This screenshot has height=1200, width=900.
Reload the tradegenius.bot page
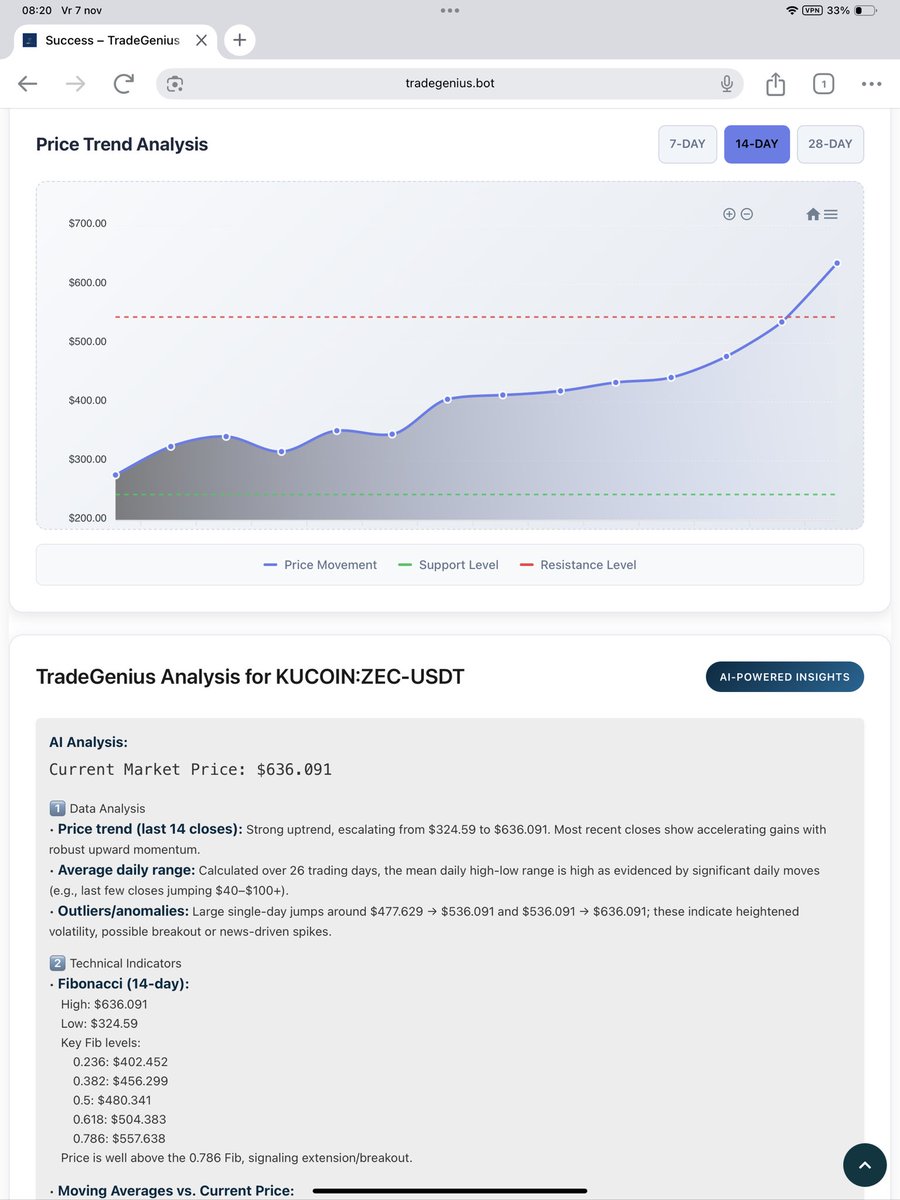click(123, 84)
